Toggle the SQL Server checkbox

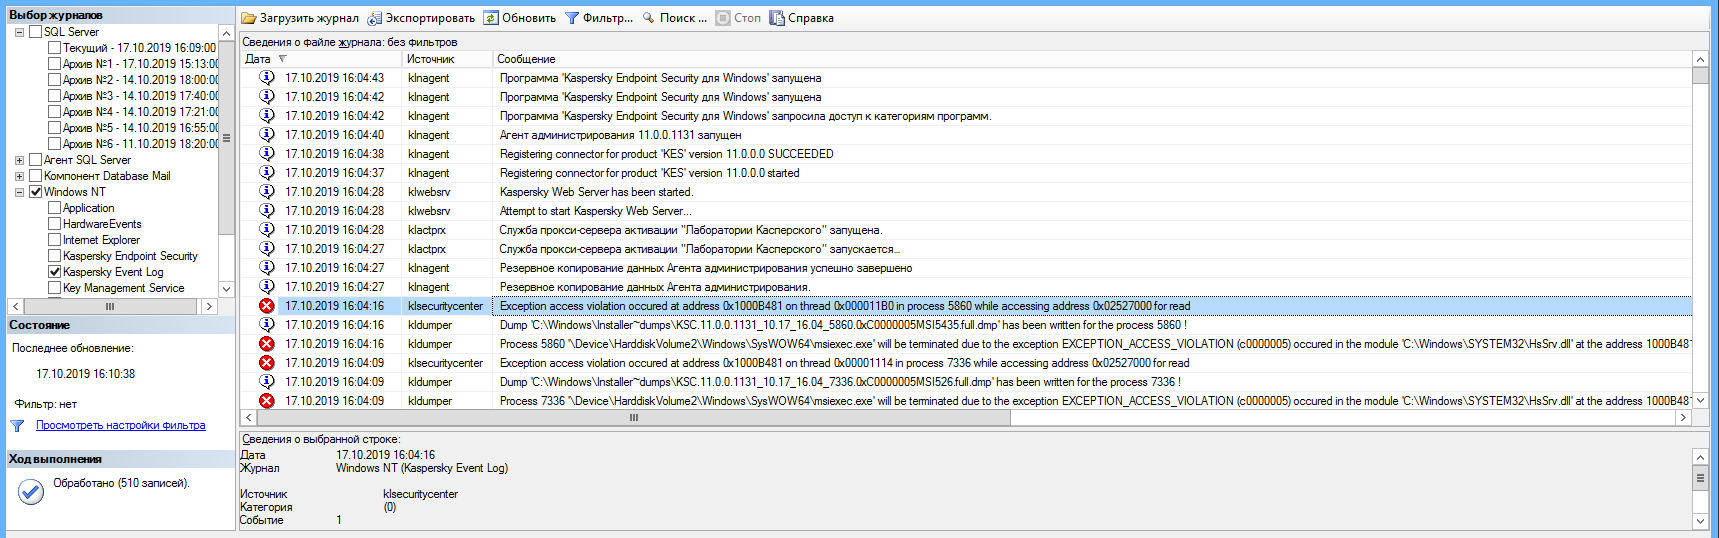click(36, 32)
